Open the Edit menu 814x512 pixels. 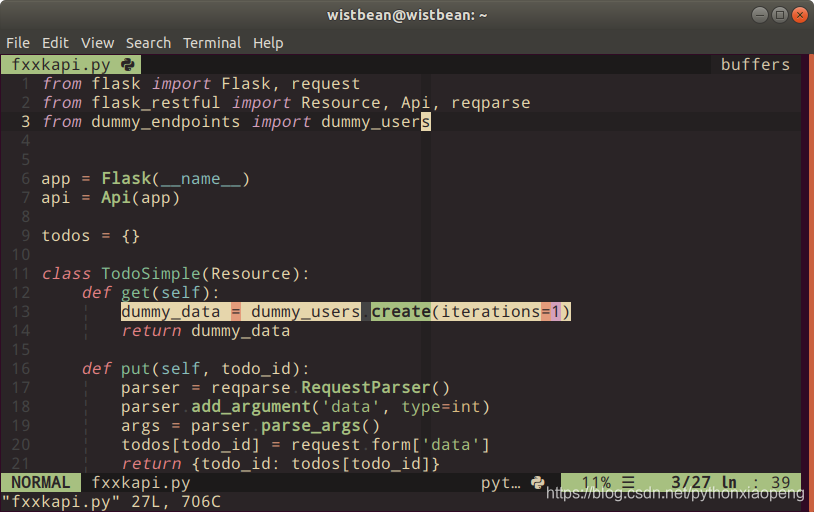(x=55, y=43)
